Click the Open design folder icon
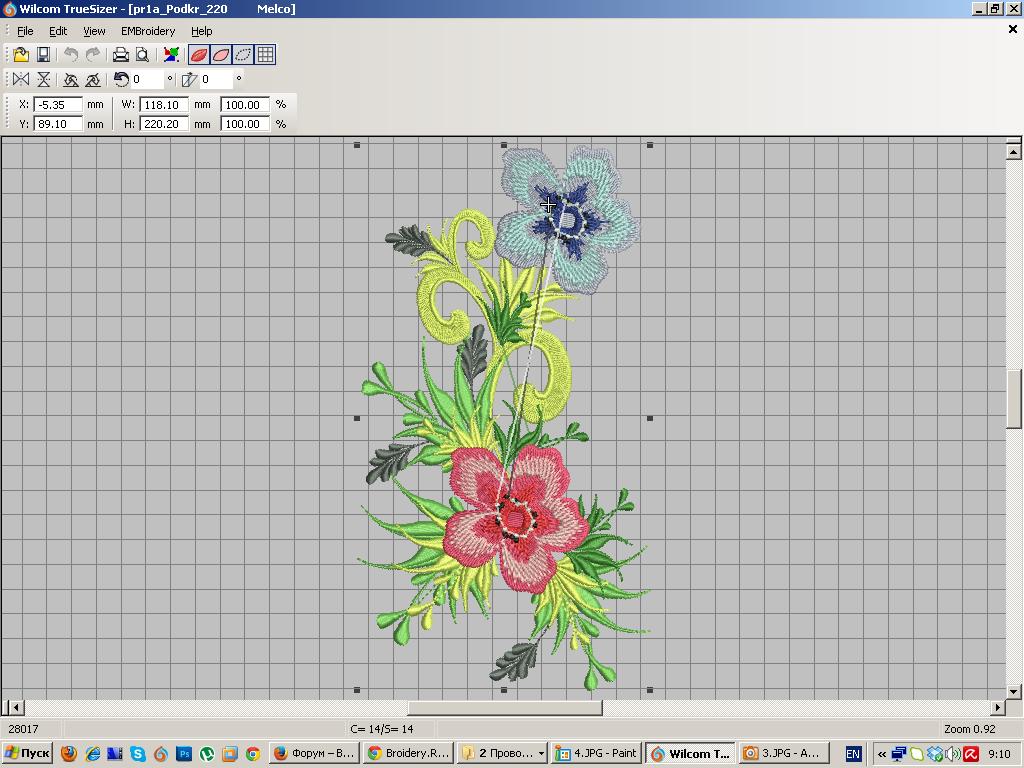Image resolution: width=1024 pixels, height=768 pixels. coord(21,55)
